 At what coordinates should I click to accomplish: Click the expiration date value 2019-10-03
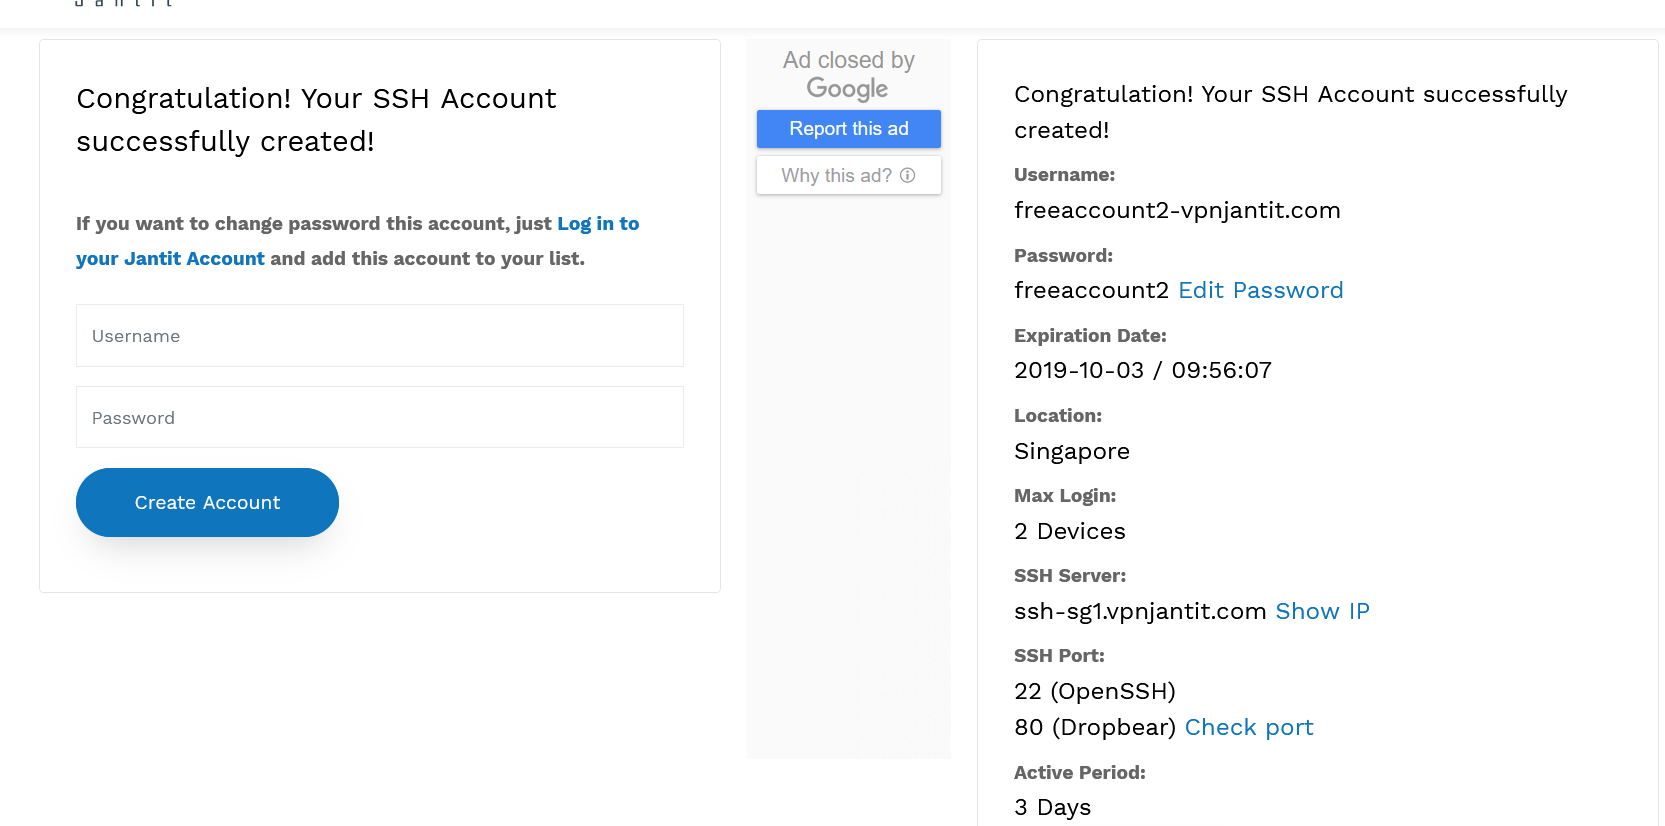click(x=1078, y=370)
